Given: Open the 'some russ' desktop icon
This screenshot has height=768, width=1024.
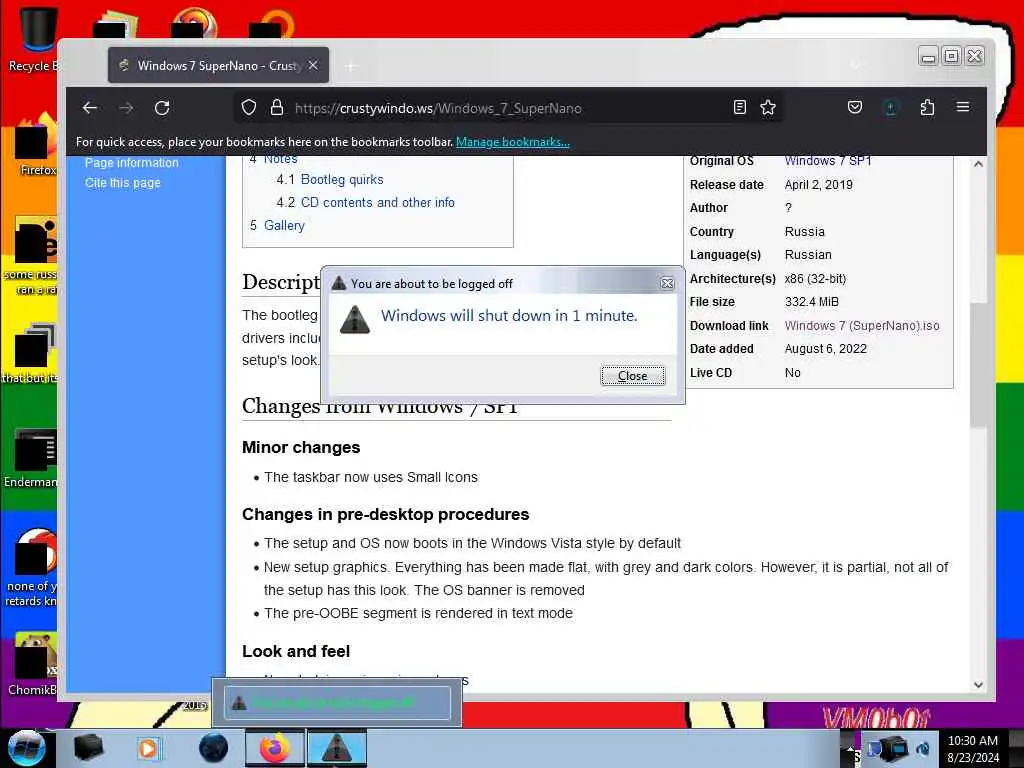Looking at the screenshot, I should 33,256.
